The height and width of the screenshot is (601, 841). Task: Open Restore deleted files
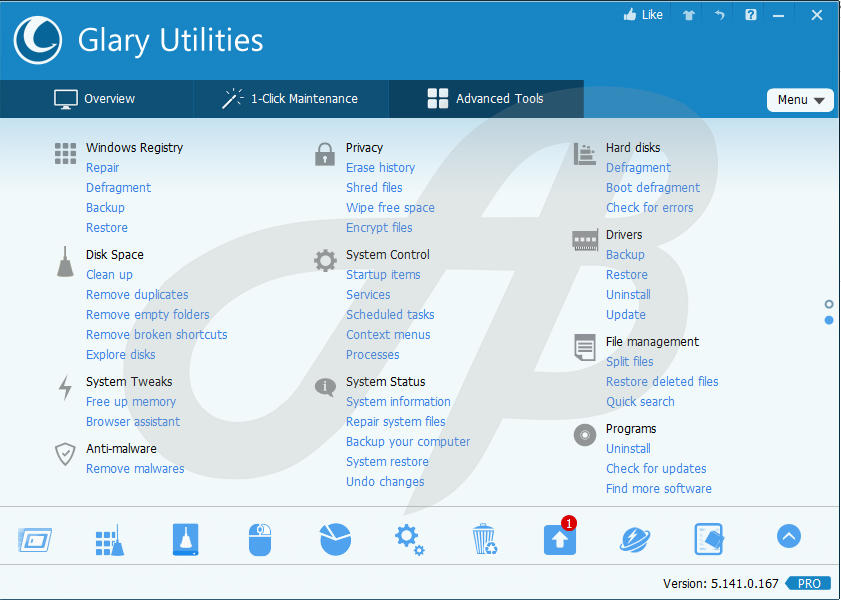662,382
